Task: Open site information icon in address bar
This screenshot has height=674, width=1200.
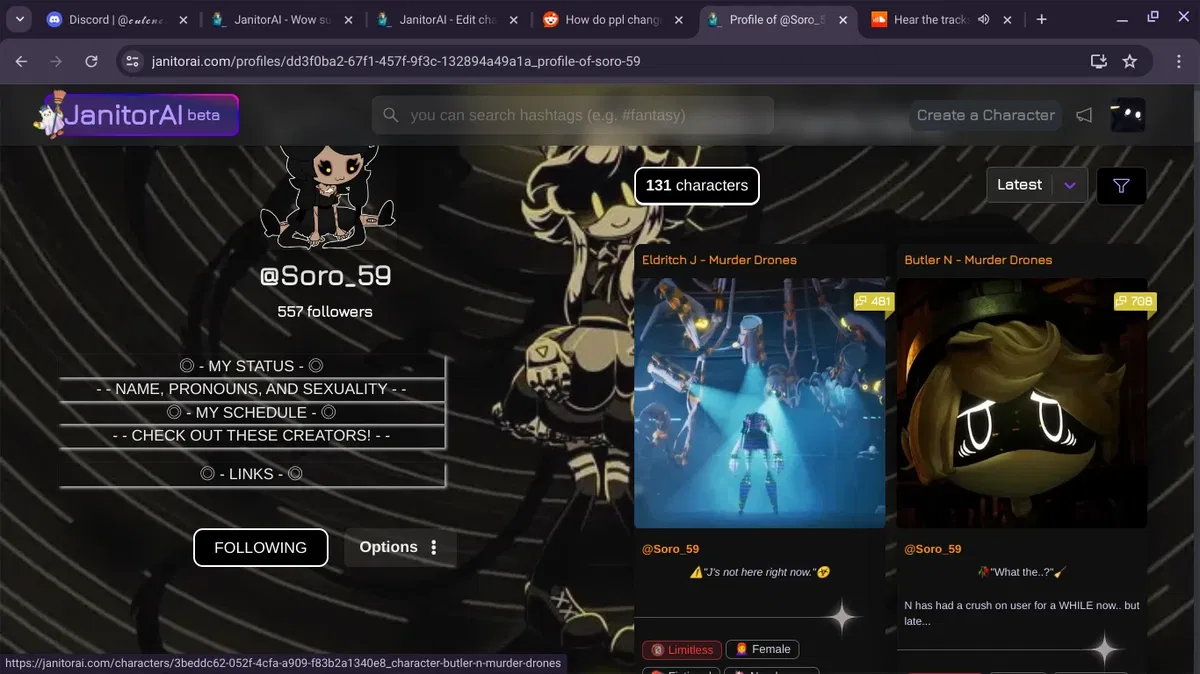Action: click(132, 61)
